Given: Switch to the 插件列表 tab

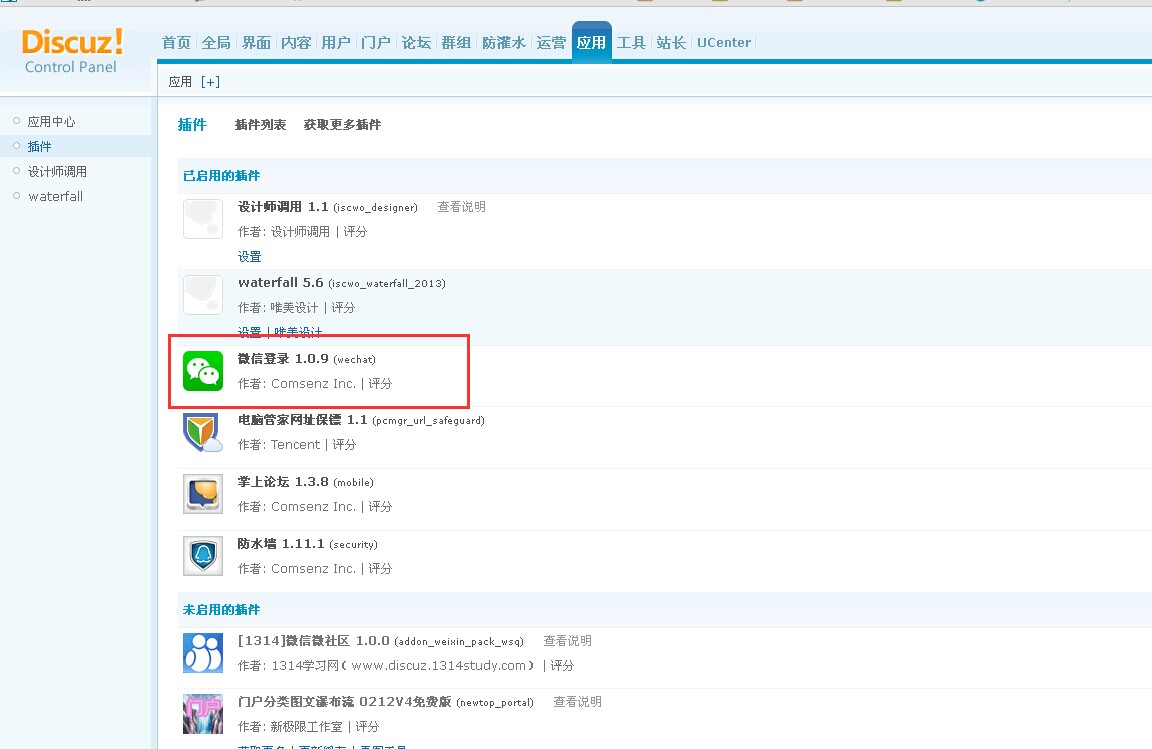Looking at the screenshot, I should tap(260, 125).
